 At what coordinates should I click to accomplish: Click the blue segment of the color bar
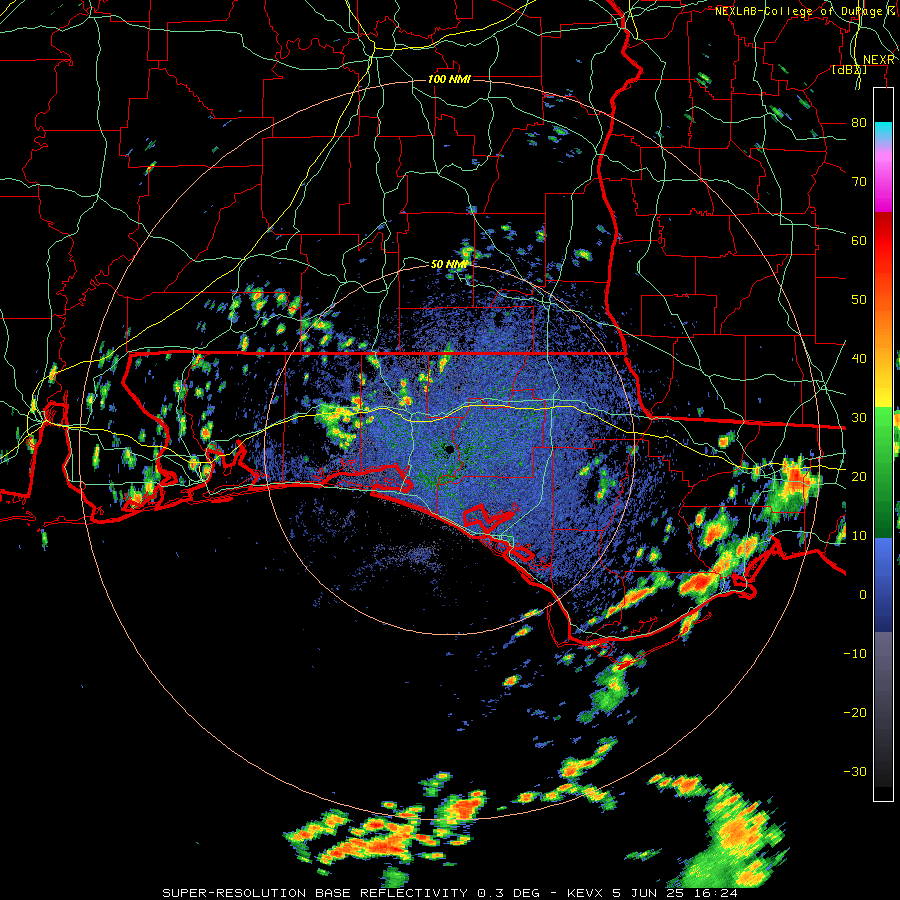pos(883,584)
